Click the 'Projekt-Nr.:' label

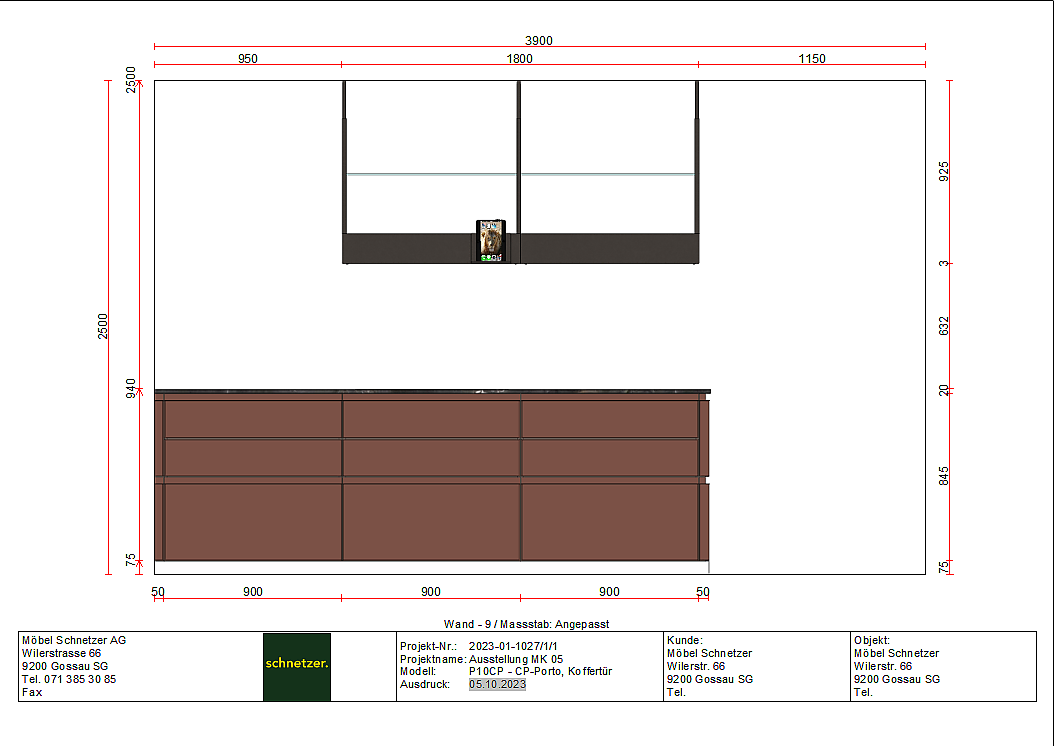click(428, 647)
